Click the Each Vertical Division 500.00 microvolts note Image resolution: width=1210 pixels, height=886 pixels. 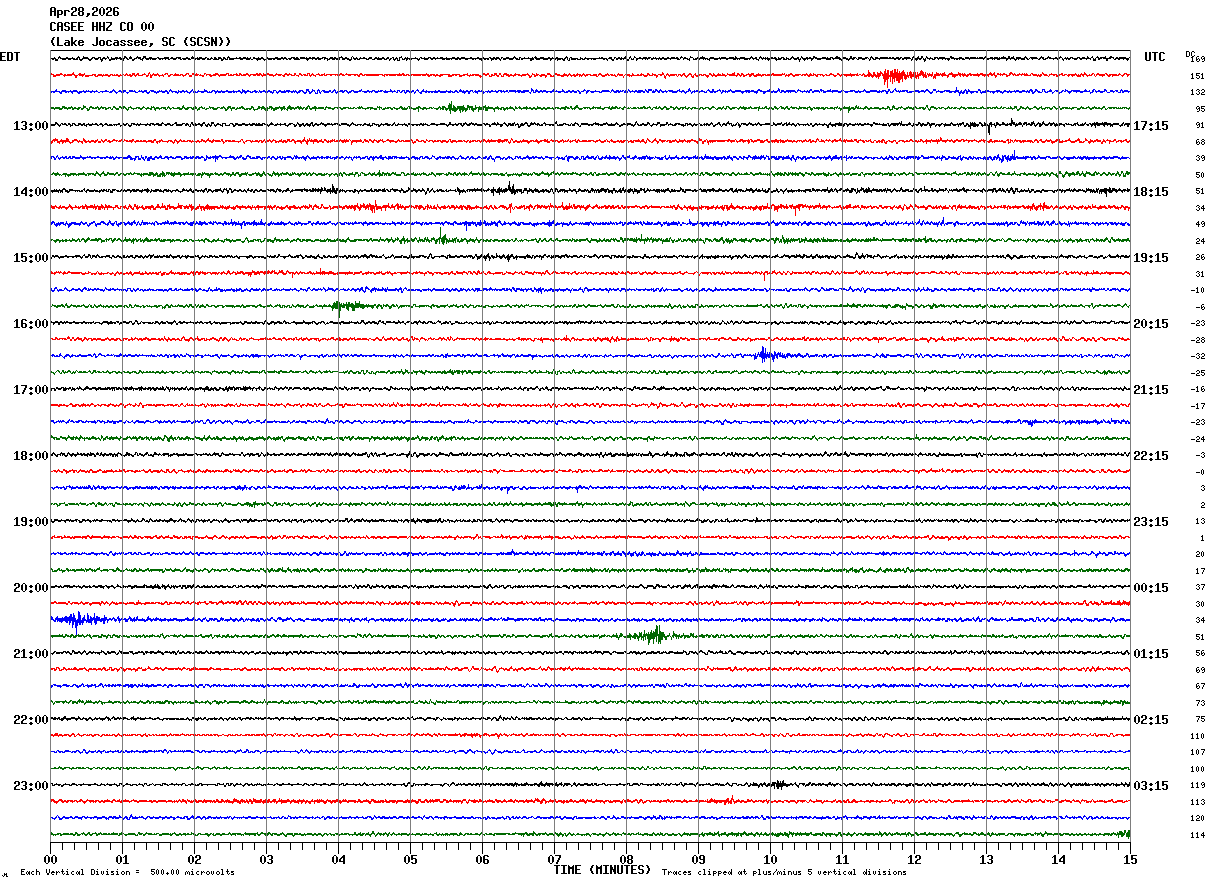(127, 873)
